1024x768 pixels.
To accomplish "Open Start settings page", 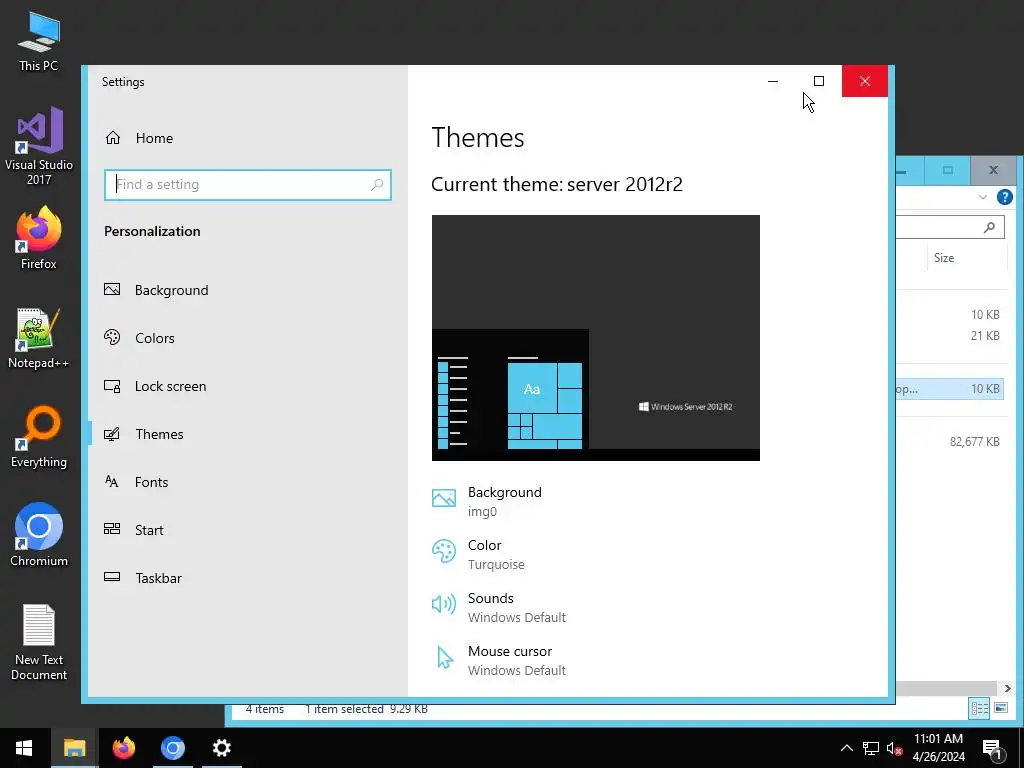I will pyautogui.click(x=134, y=530).
